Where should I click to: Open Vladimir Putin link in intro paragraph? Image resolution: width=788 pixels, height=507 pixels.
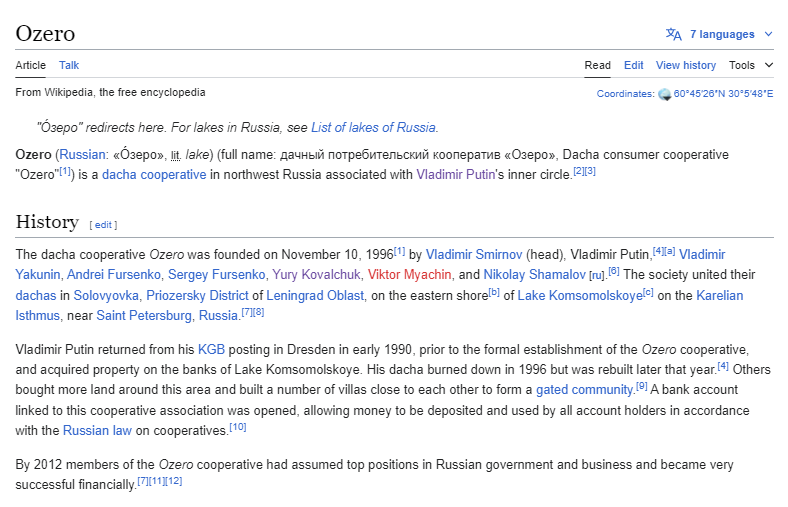[455, 175]
